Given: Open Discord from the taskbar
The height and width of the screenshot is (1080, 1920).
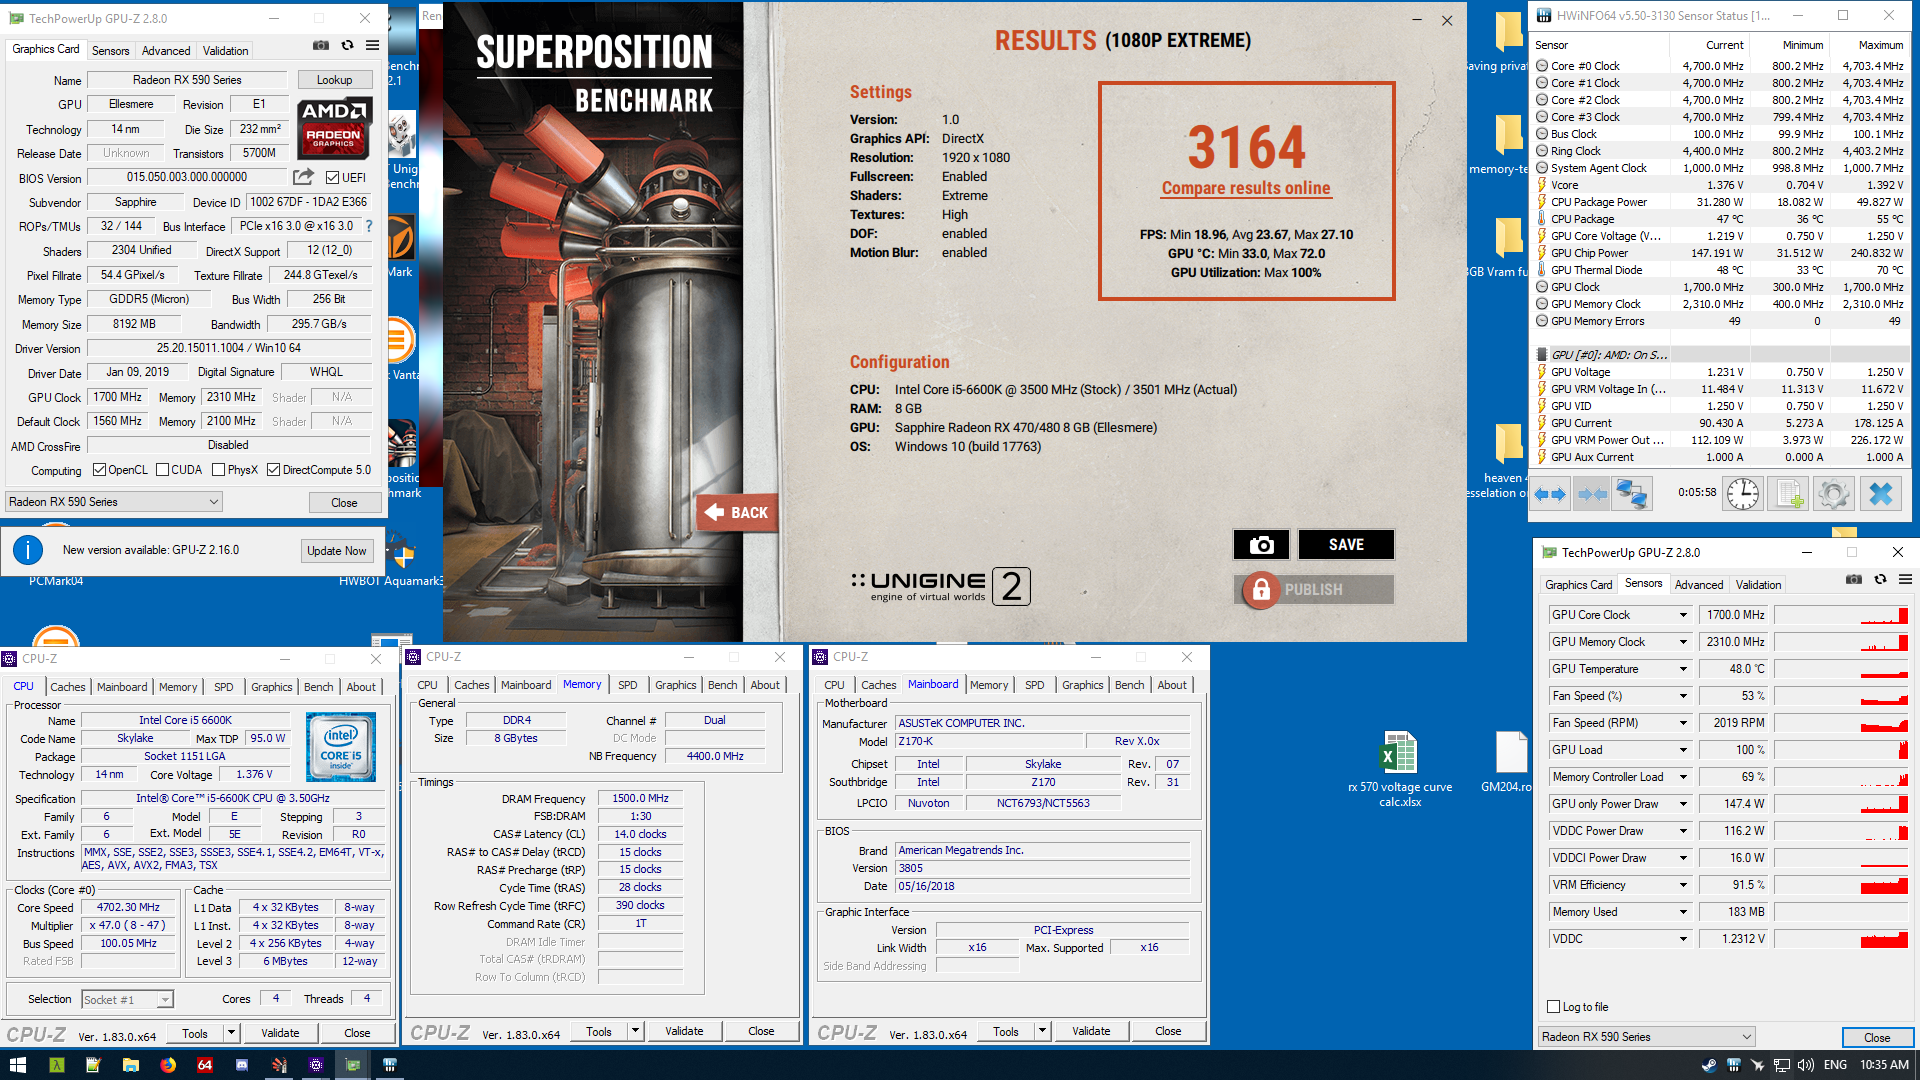Looking at the screenshot, I should coord(241,1065).
